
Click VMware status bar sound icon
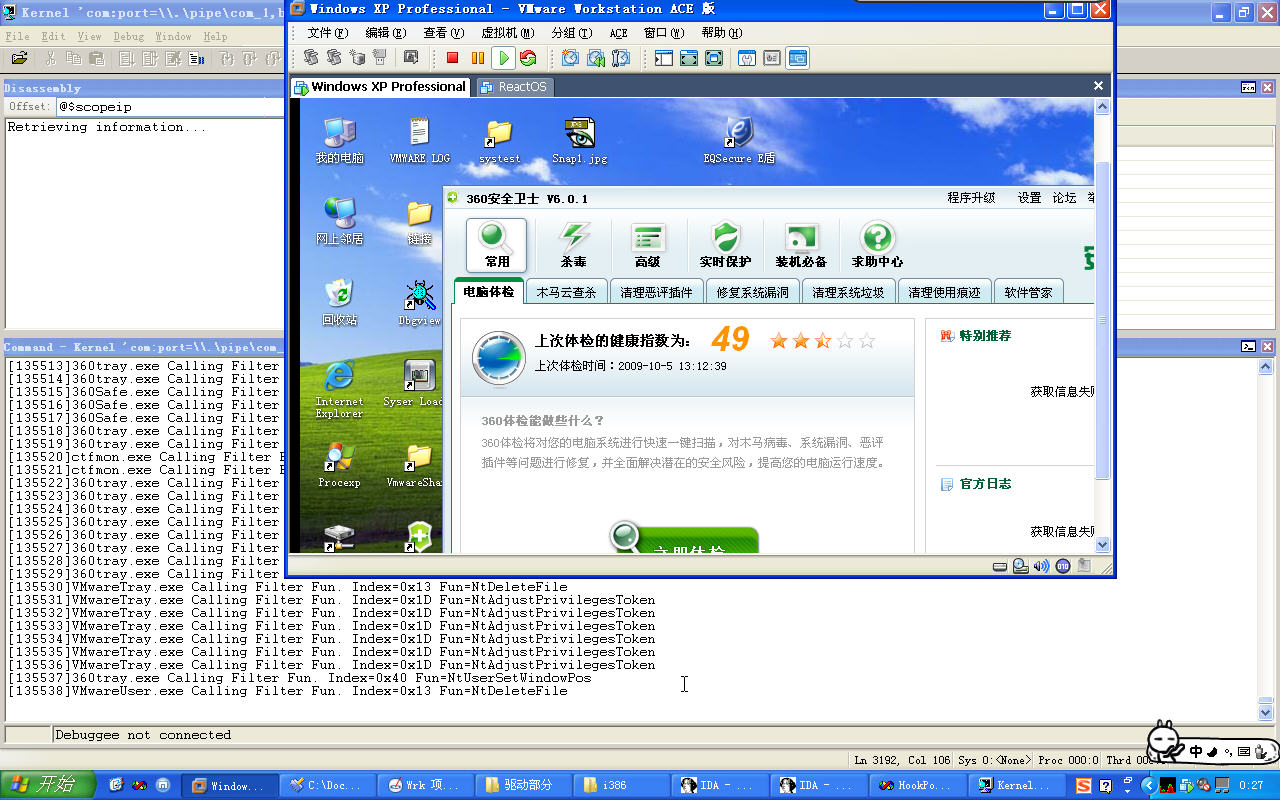1042,566
